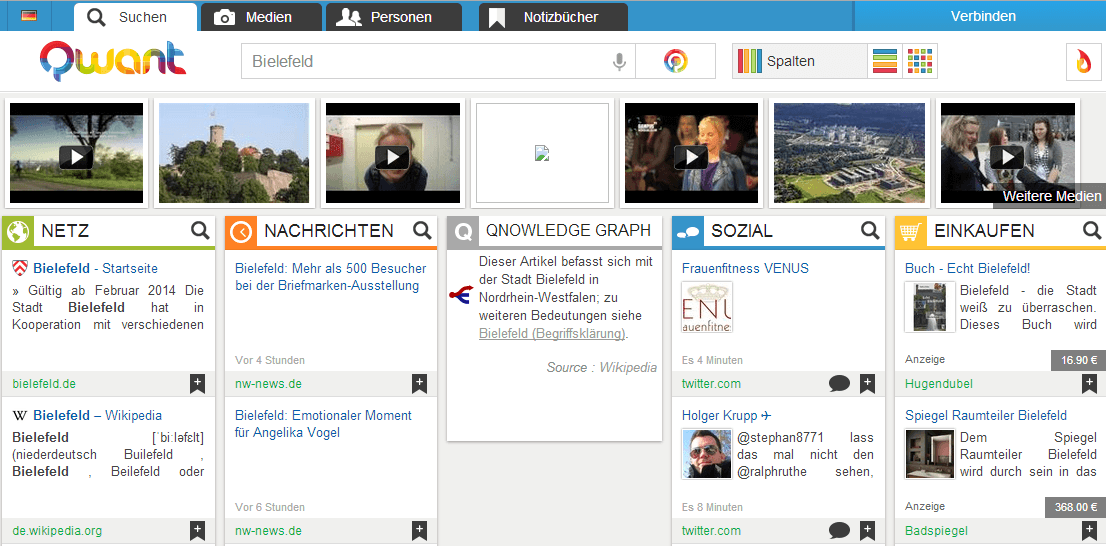The image size is (1106, 546).
Task: Click the QNOWLEDGE GRAPH Q icon
Action: pyautogui.click(x=463, y=231)
